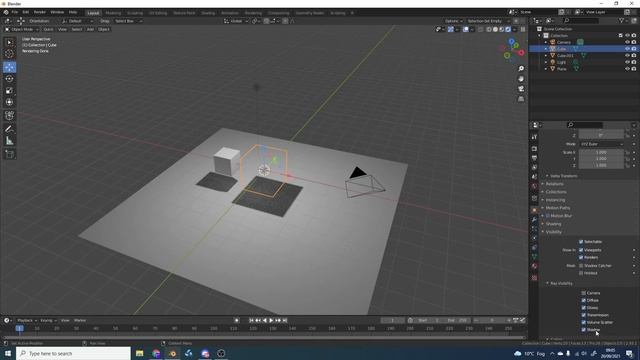This screenshot has width=640, height=360.
Task: Disable Shadow ray visibility checkbox
Action: pos(584,330)
